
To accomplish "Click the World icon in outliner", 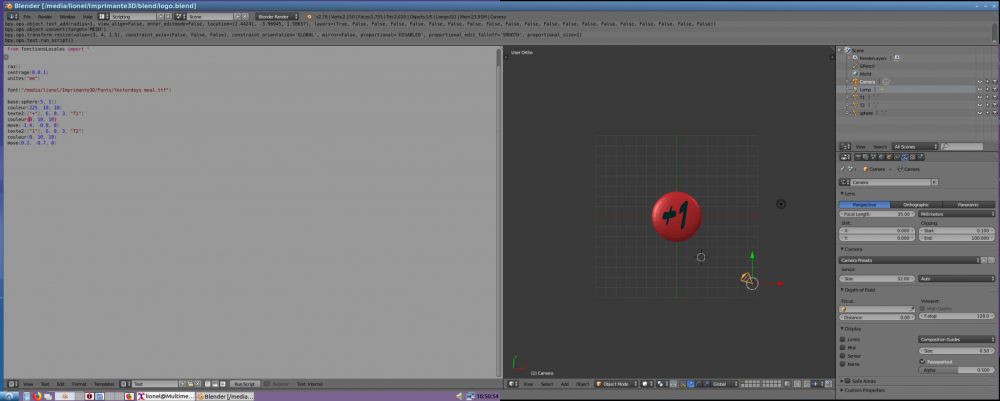I will 855,73.
